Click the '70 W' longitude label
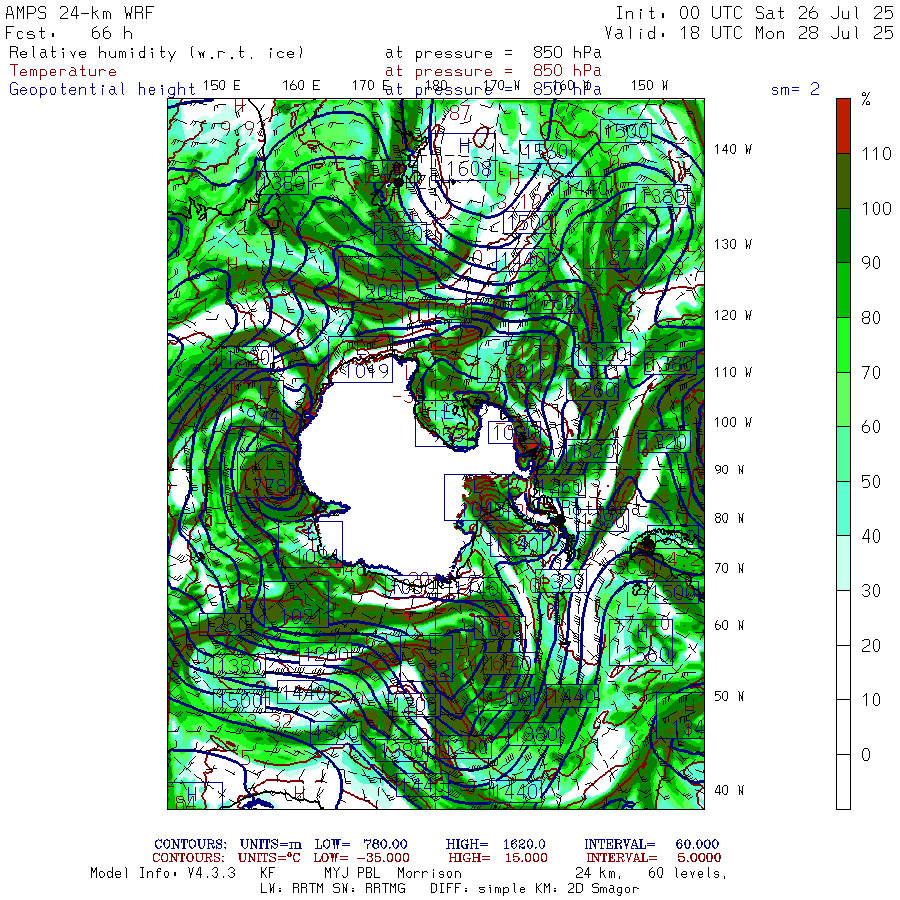 tap(729, 568)
